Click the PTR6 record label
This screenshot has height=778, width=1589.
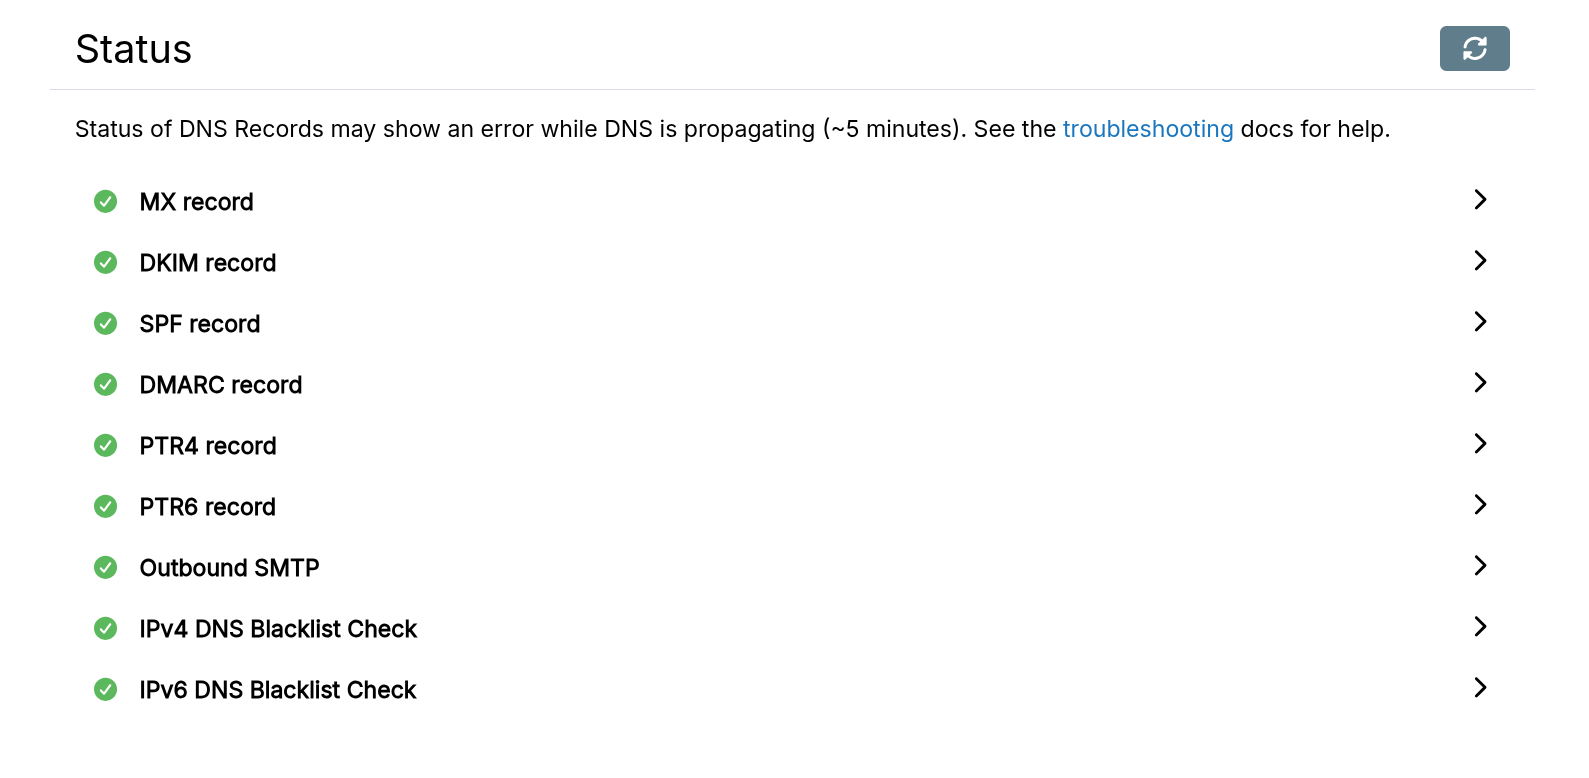[x=207, y=507]
